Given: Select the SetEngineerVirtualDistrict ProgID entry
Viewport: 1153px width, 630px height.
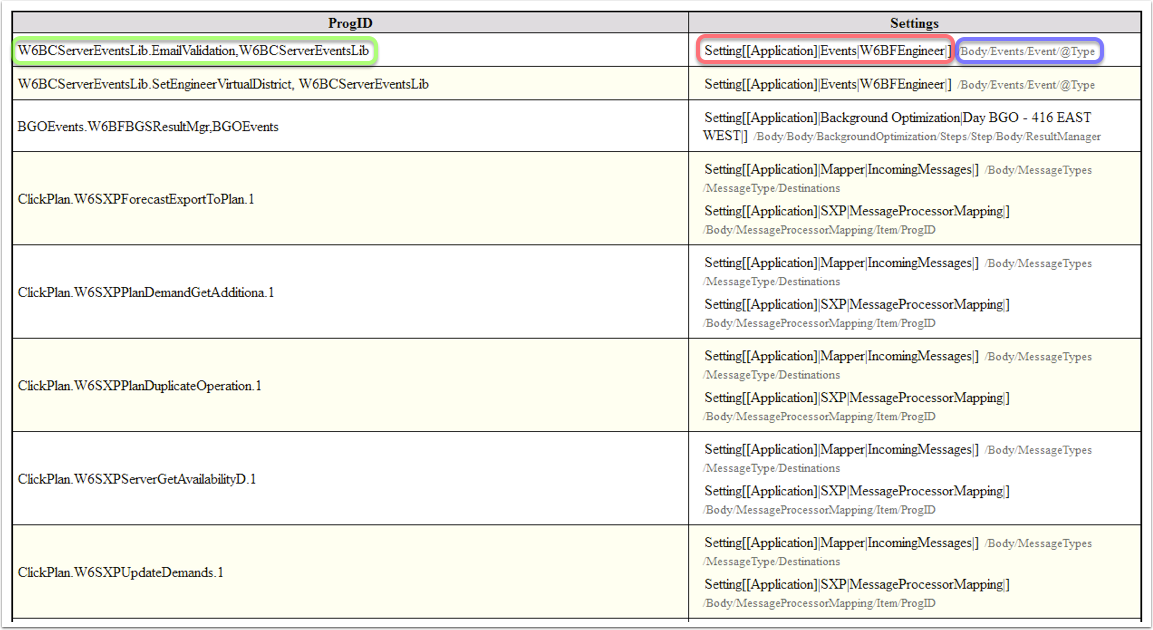Looking at the screenshot, I should 223,84.
